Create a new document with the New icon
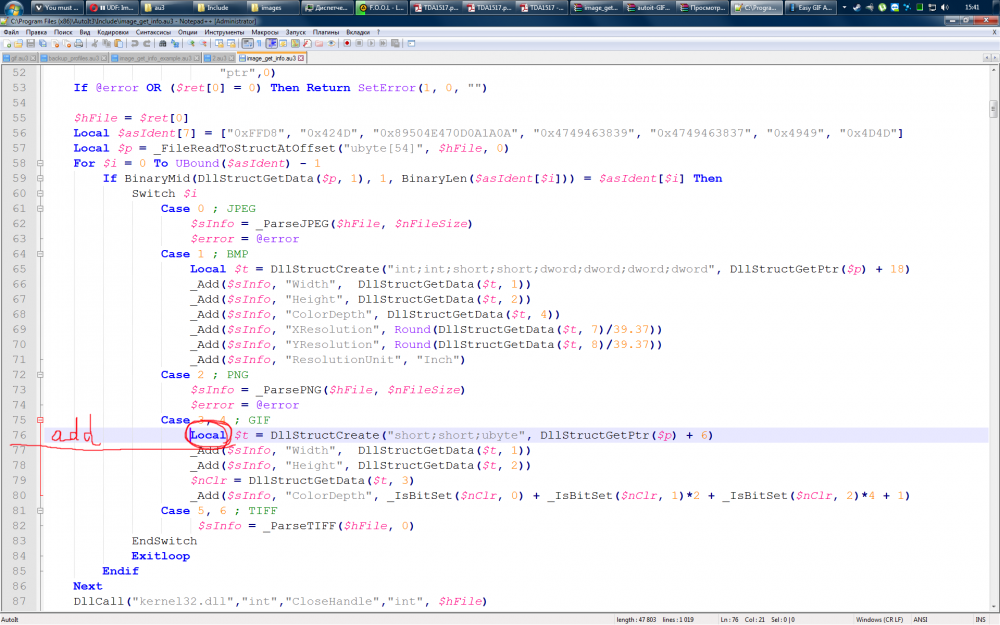 point(7,43)
